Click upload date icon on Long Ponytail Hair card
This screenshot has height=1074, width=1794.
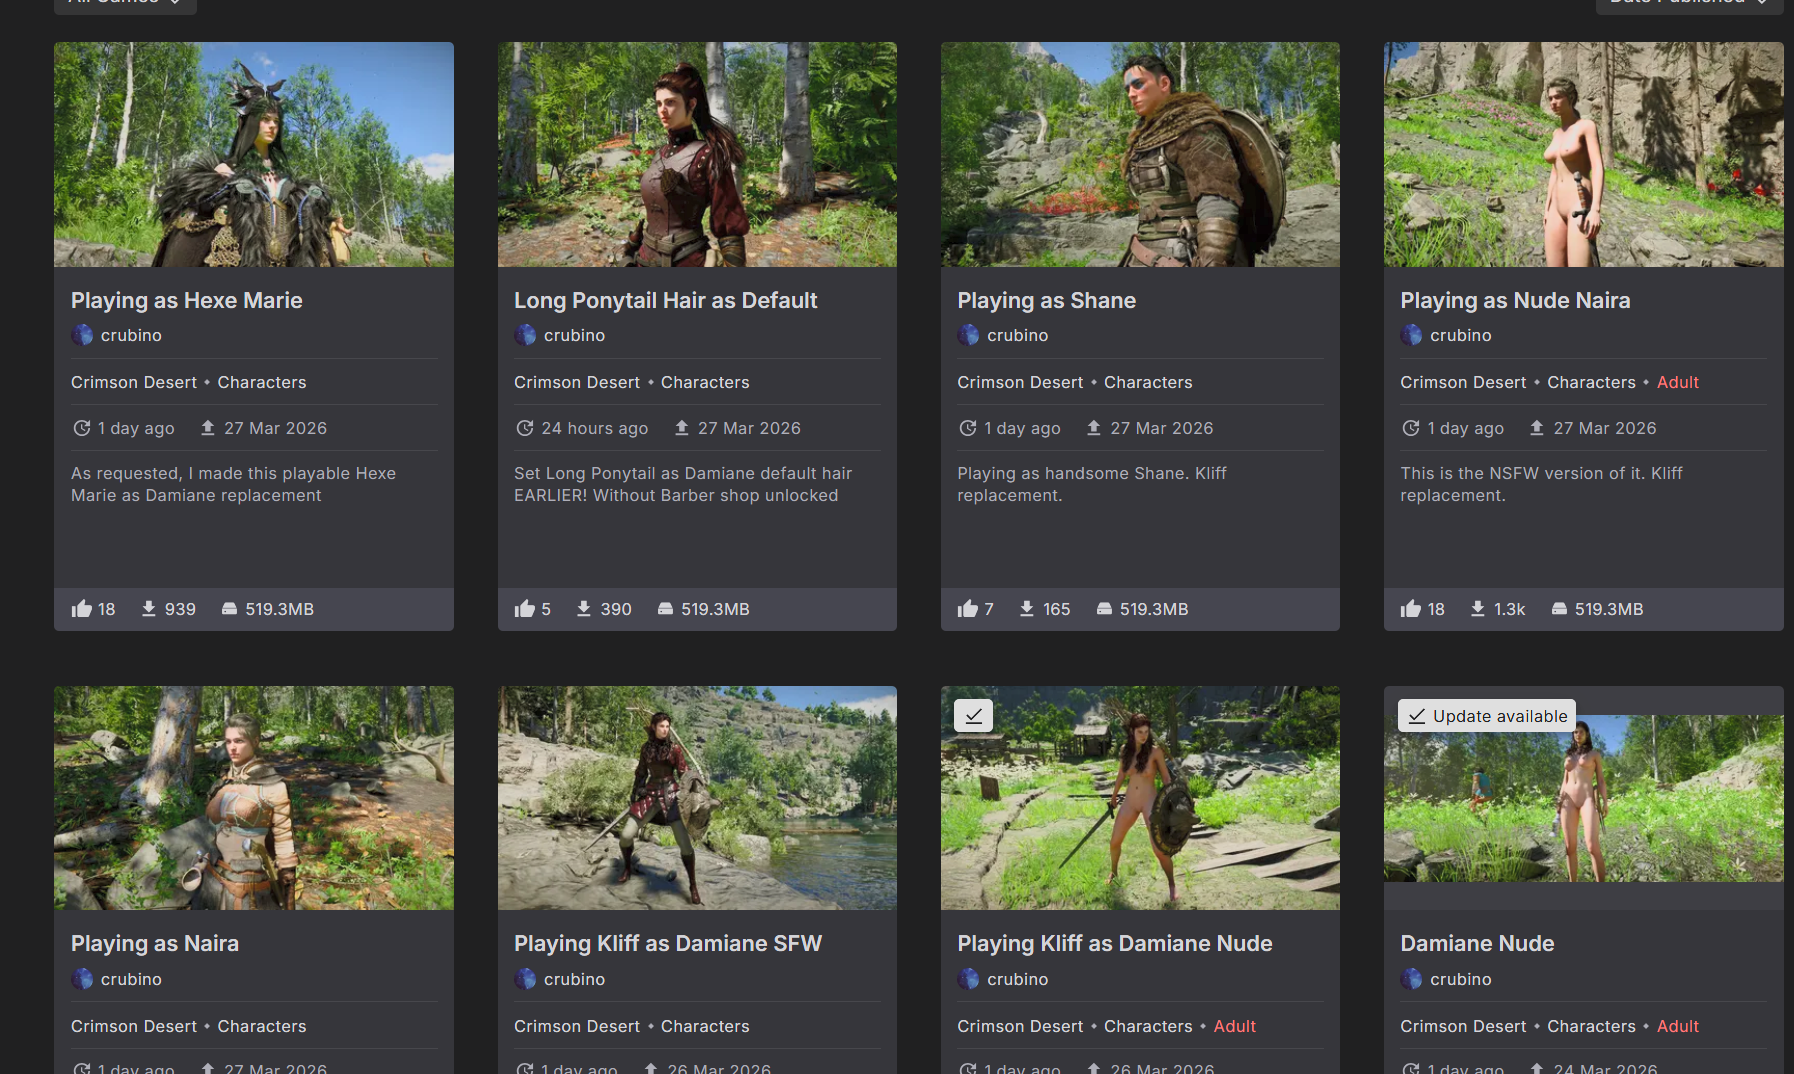tap(682, 428)
